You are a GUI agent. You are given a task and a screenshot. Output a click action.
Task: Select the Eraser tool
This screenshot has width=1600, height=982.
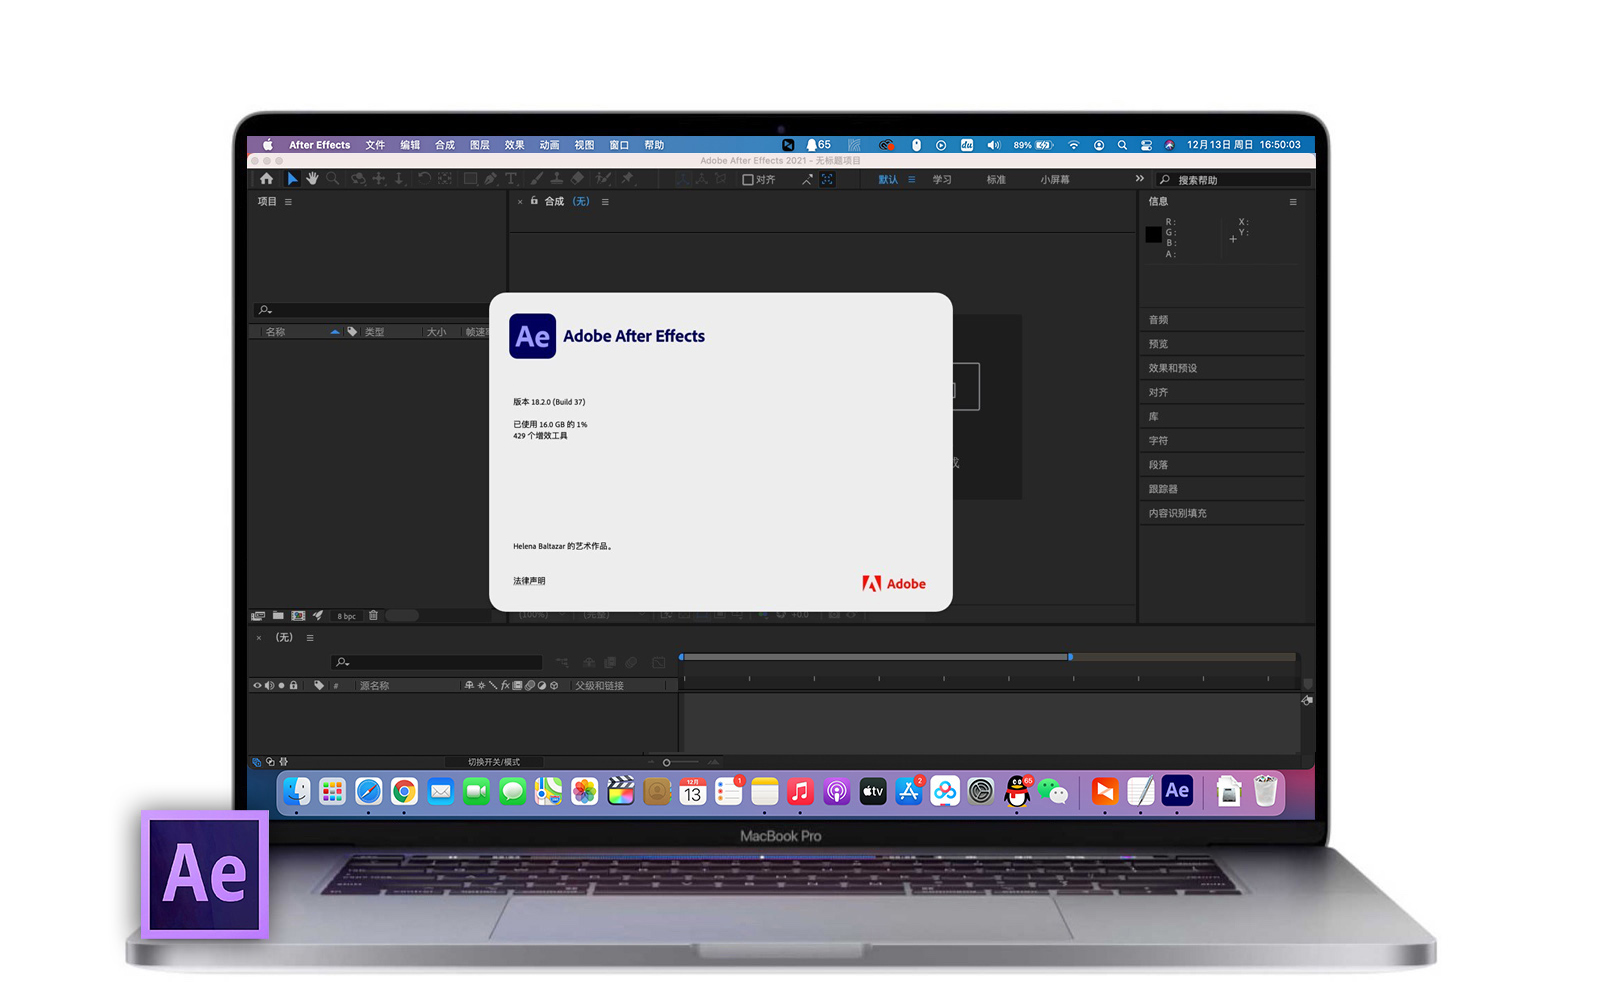[577, 179]
